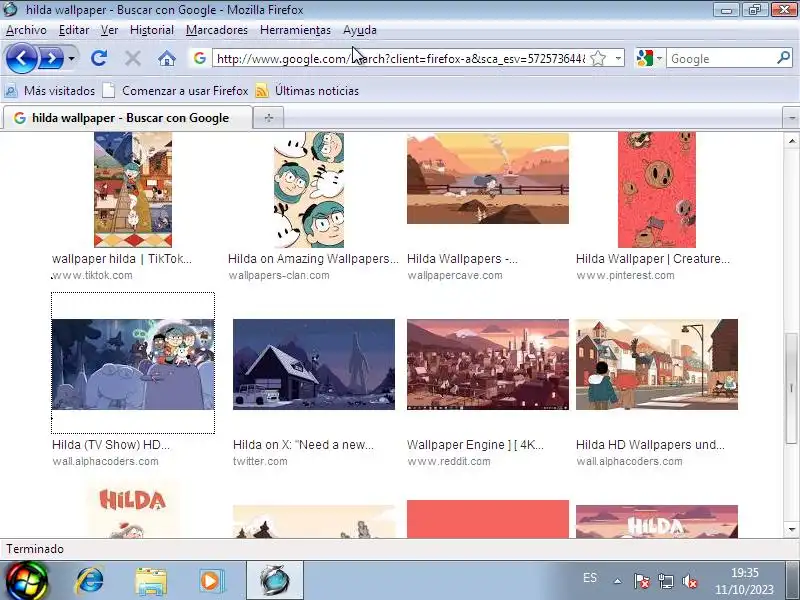Go forward with the Forward arrow button
Image resolution: width=800 pixels, height=600 pixels.
tap(52, 59)
